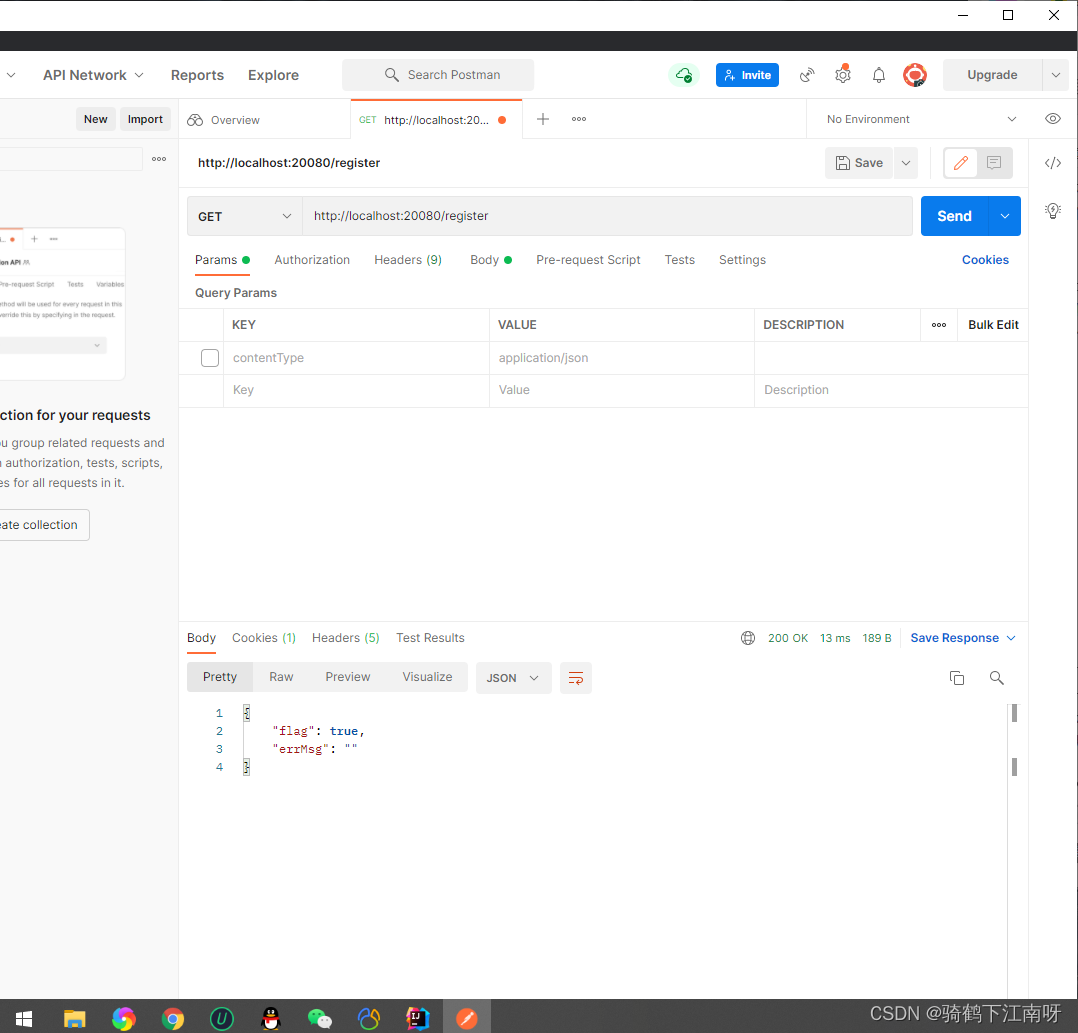1078x1033 pixels.
Task: Switch to the Headers (9) request tab
Action: [x=408, y=260]
